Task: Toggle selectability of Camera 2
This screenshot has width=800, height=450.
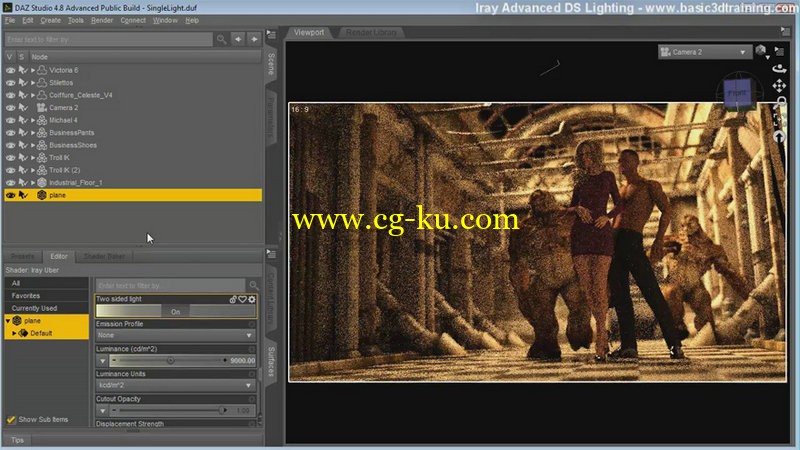Action: (x=23, y=108)
